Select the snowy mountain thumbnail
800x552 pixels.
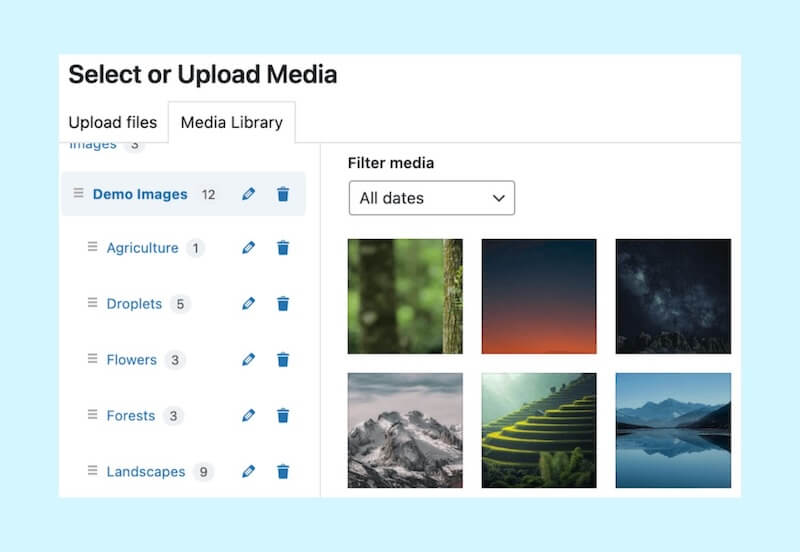(x=405, y=430)
